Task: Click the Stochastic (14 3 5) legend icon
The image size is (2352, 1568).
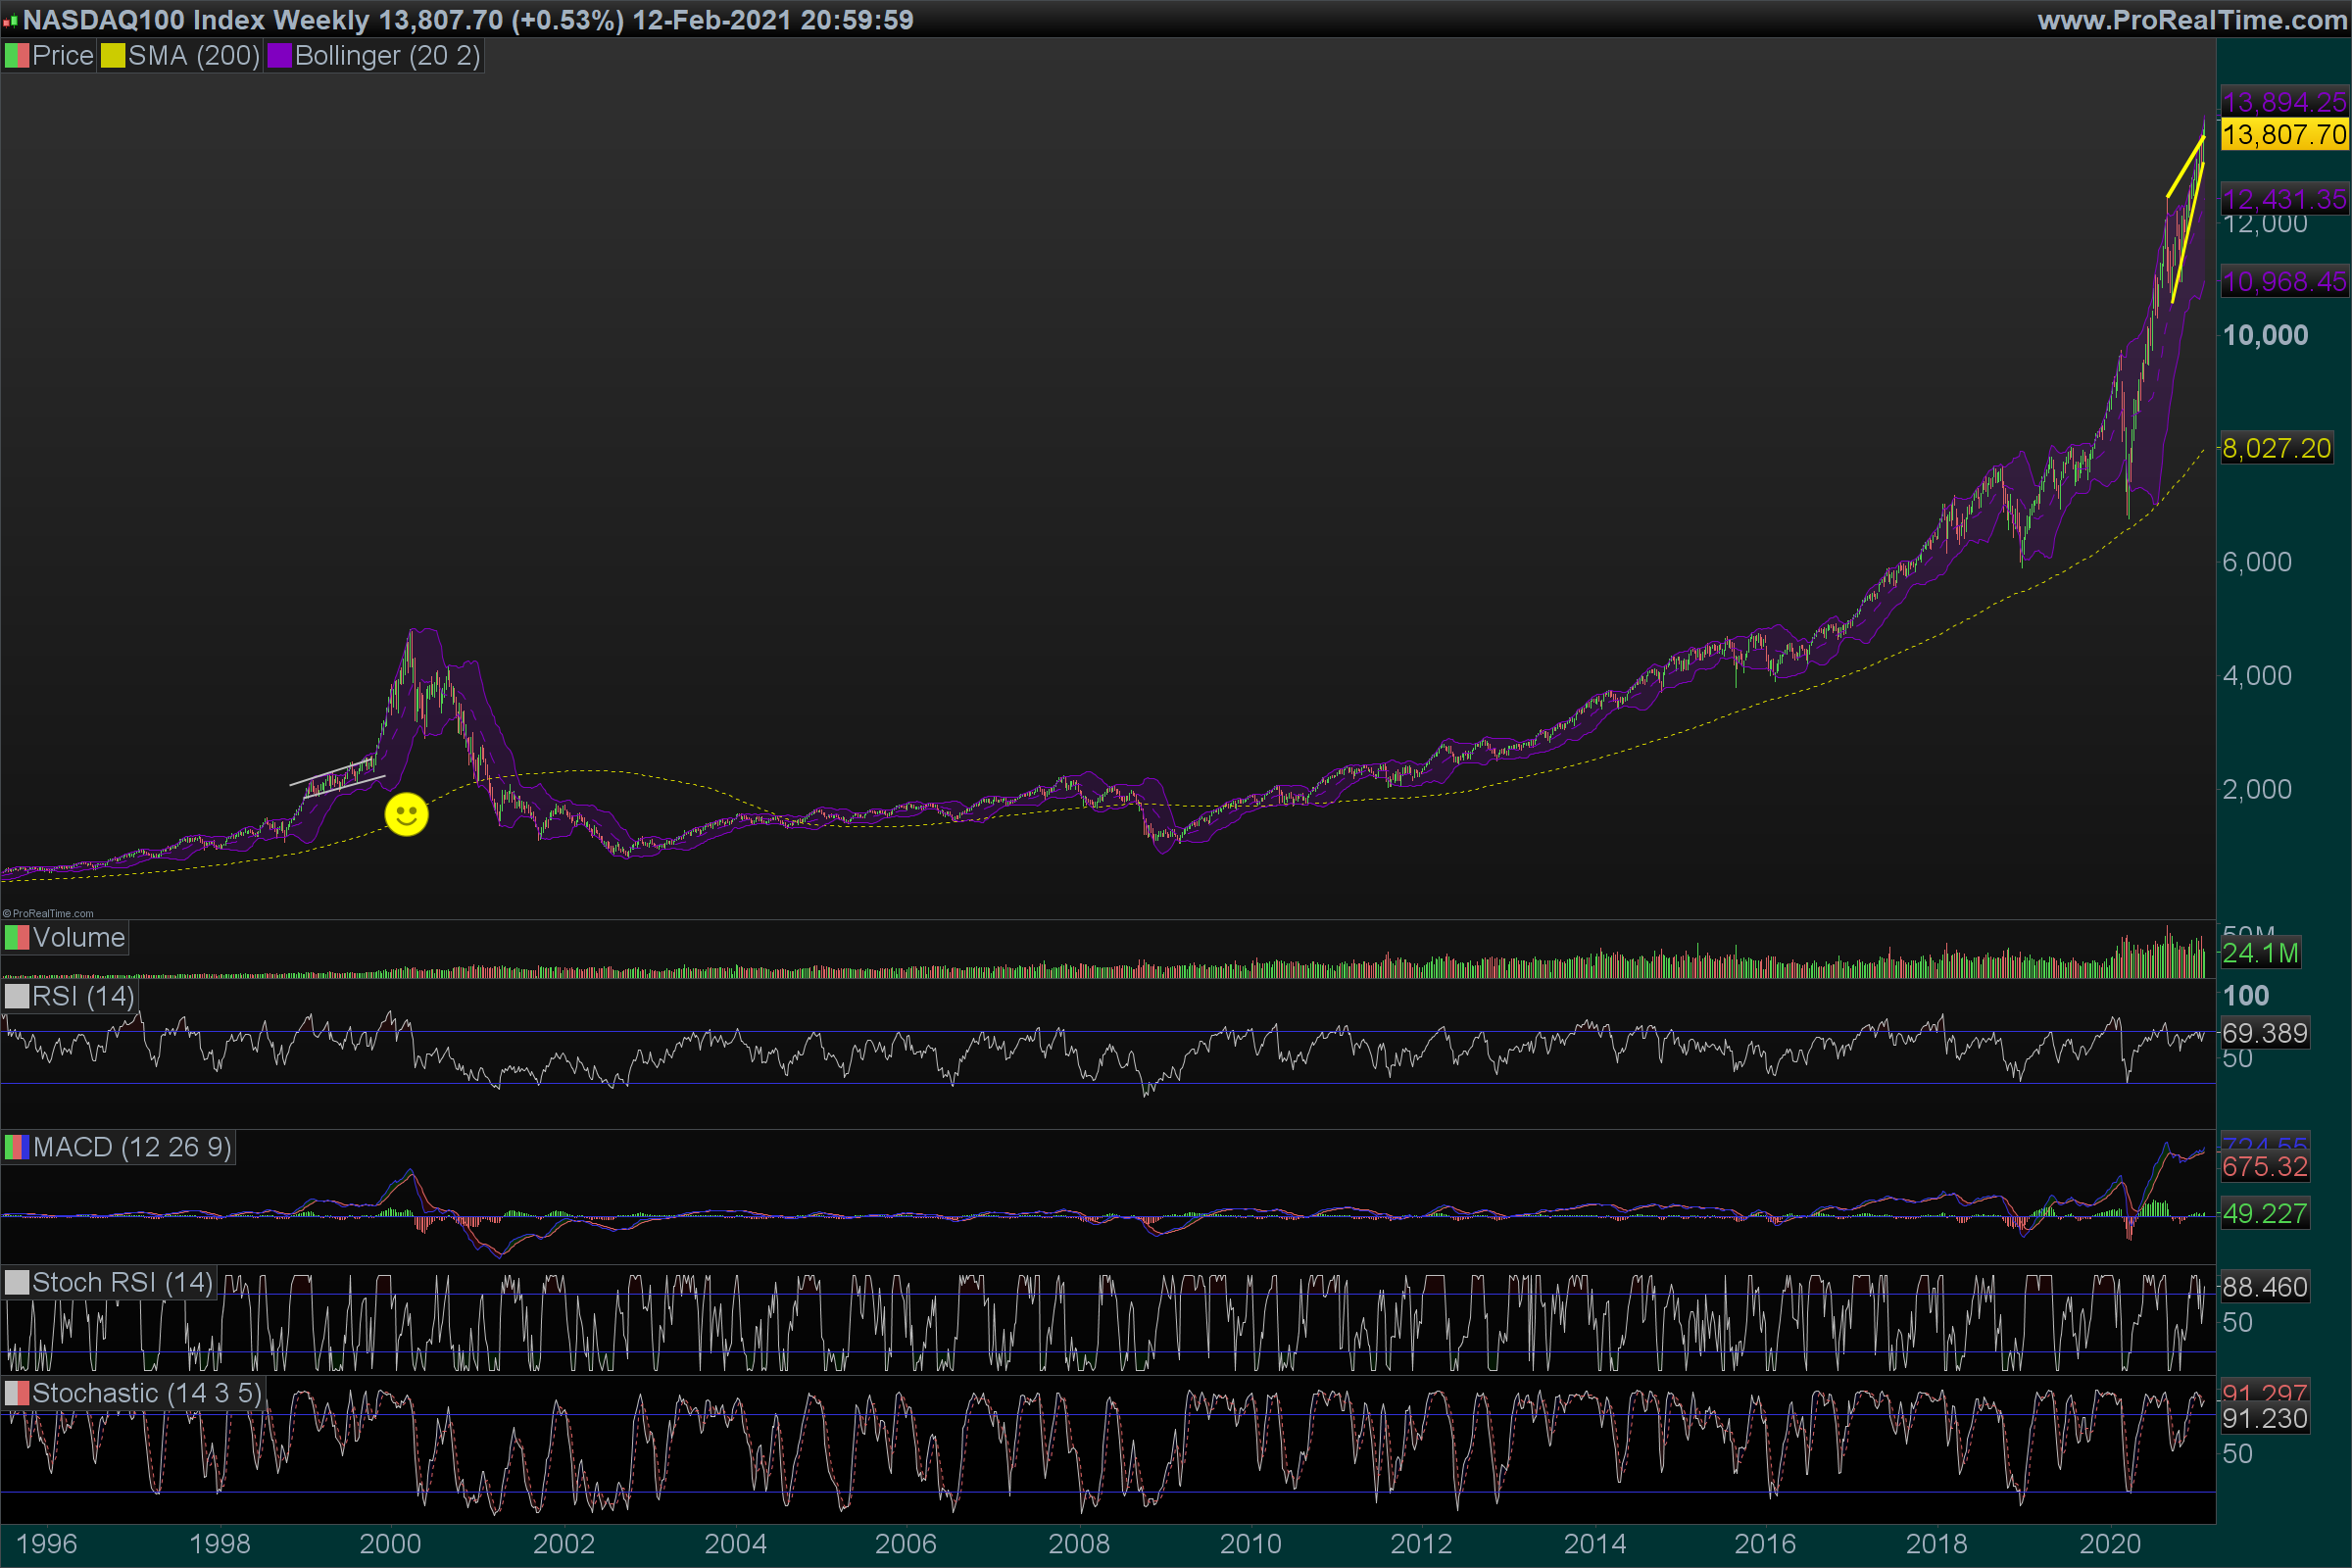Action: pos(17,1393)
